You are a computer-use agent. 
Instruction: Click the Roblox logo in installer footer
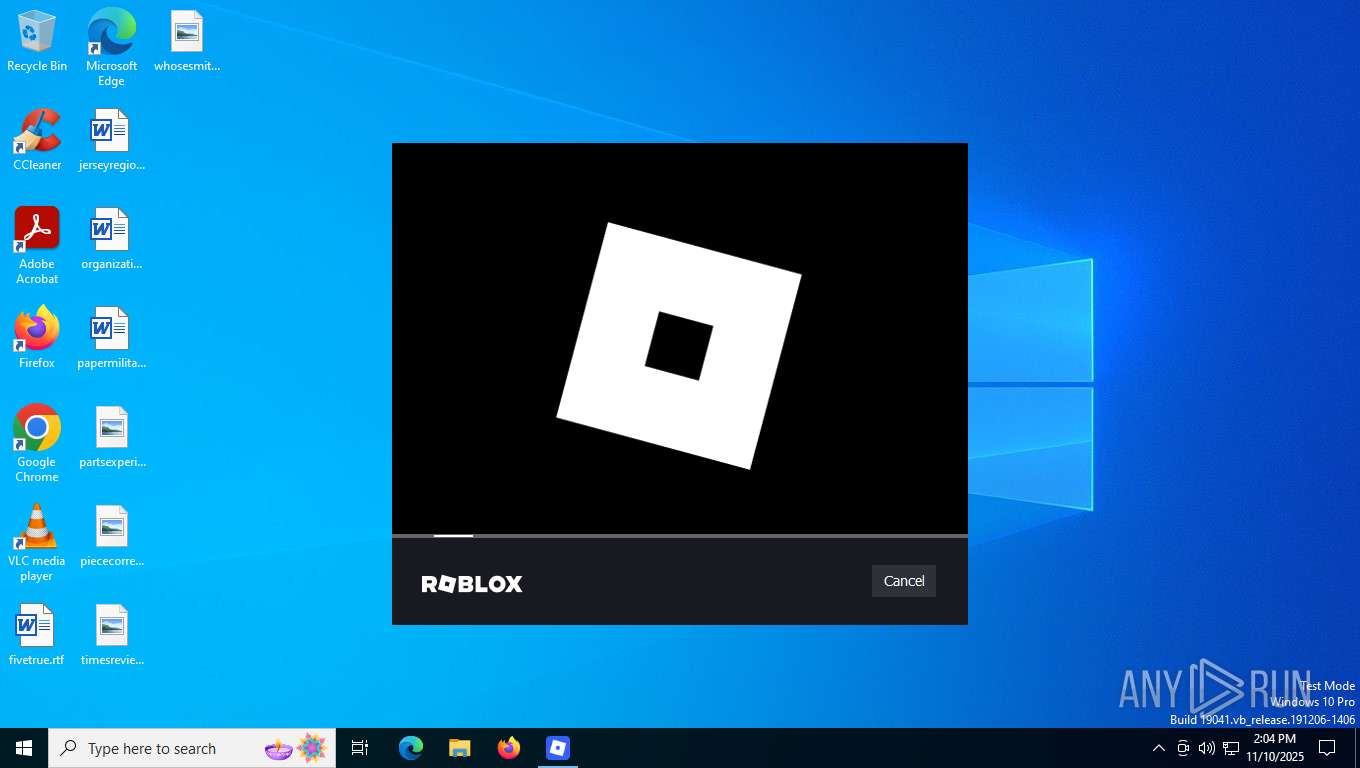472,584
